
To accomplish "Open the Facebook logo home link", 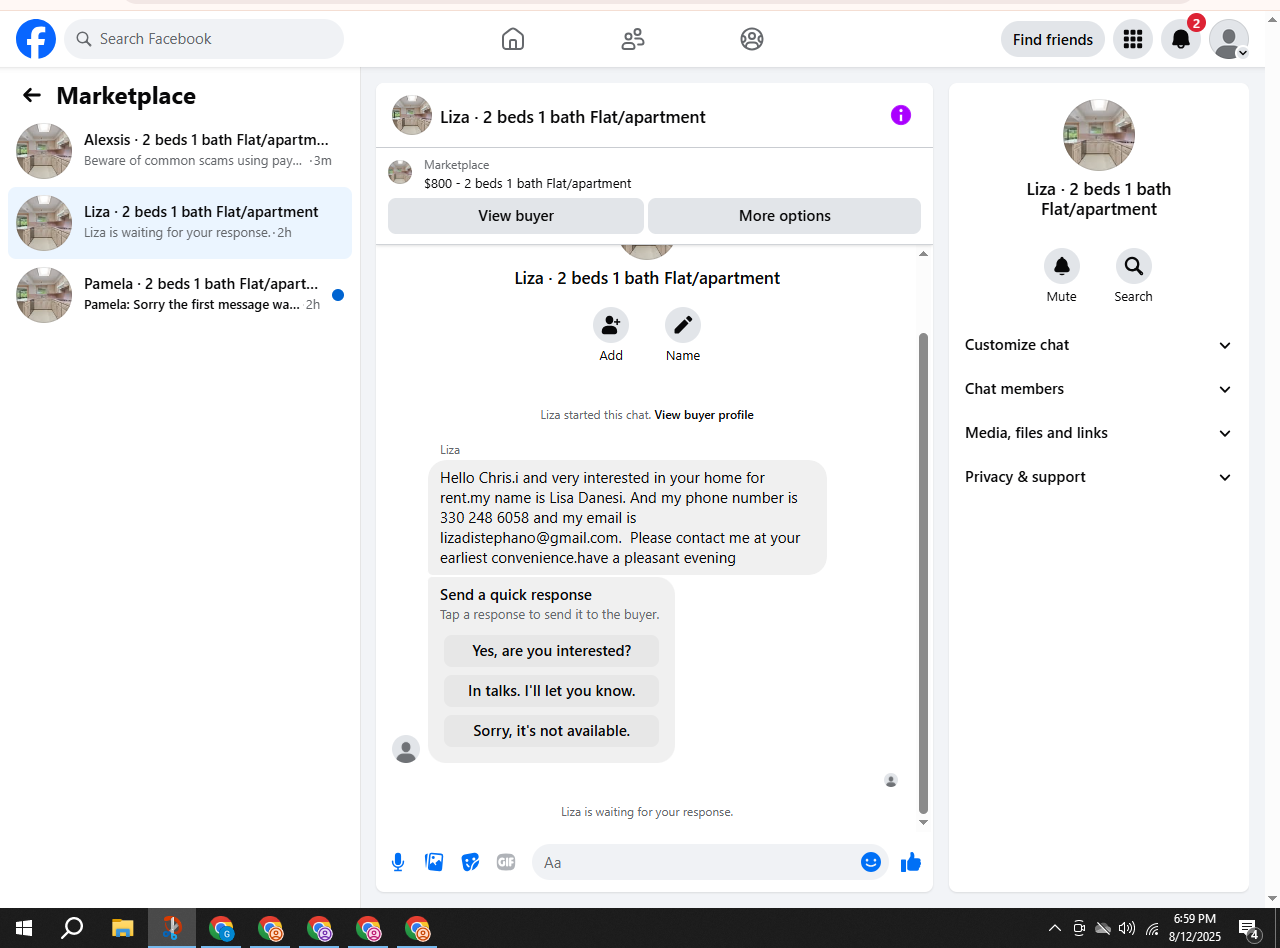I will coord(36,39).
